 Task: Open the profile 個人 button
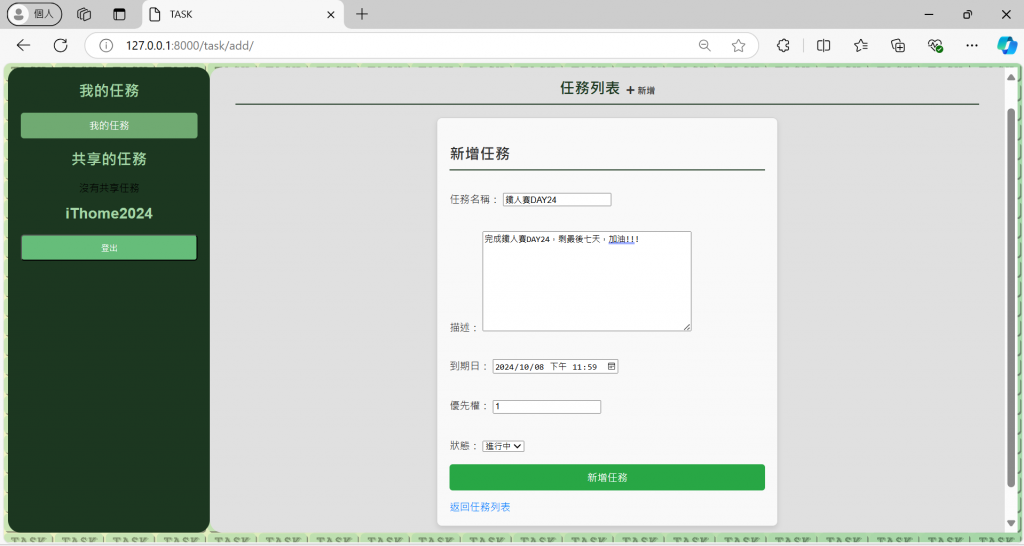point(34,14)
